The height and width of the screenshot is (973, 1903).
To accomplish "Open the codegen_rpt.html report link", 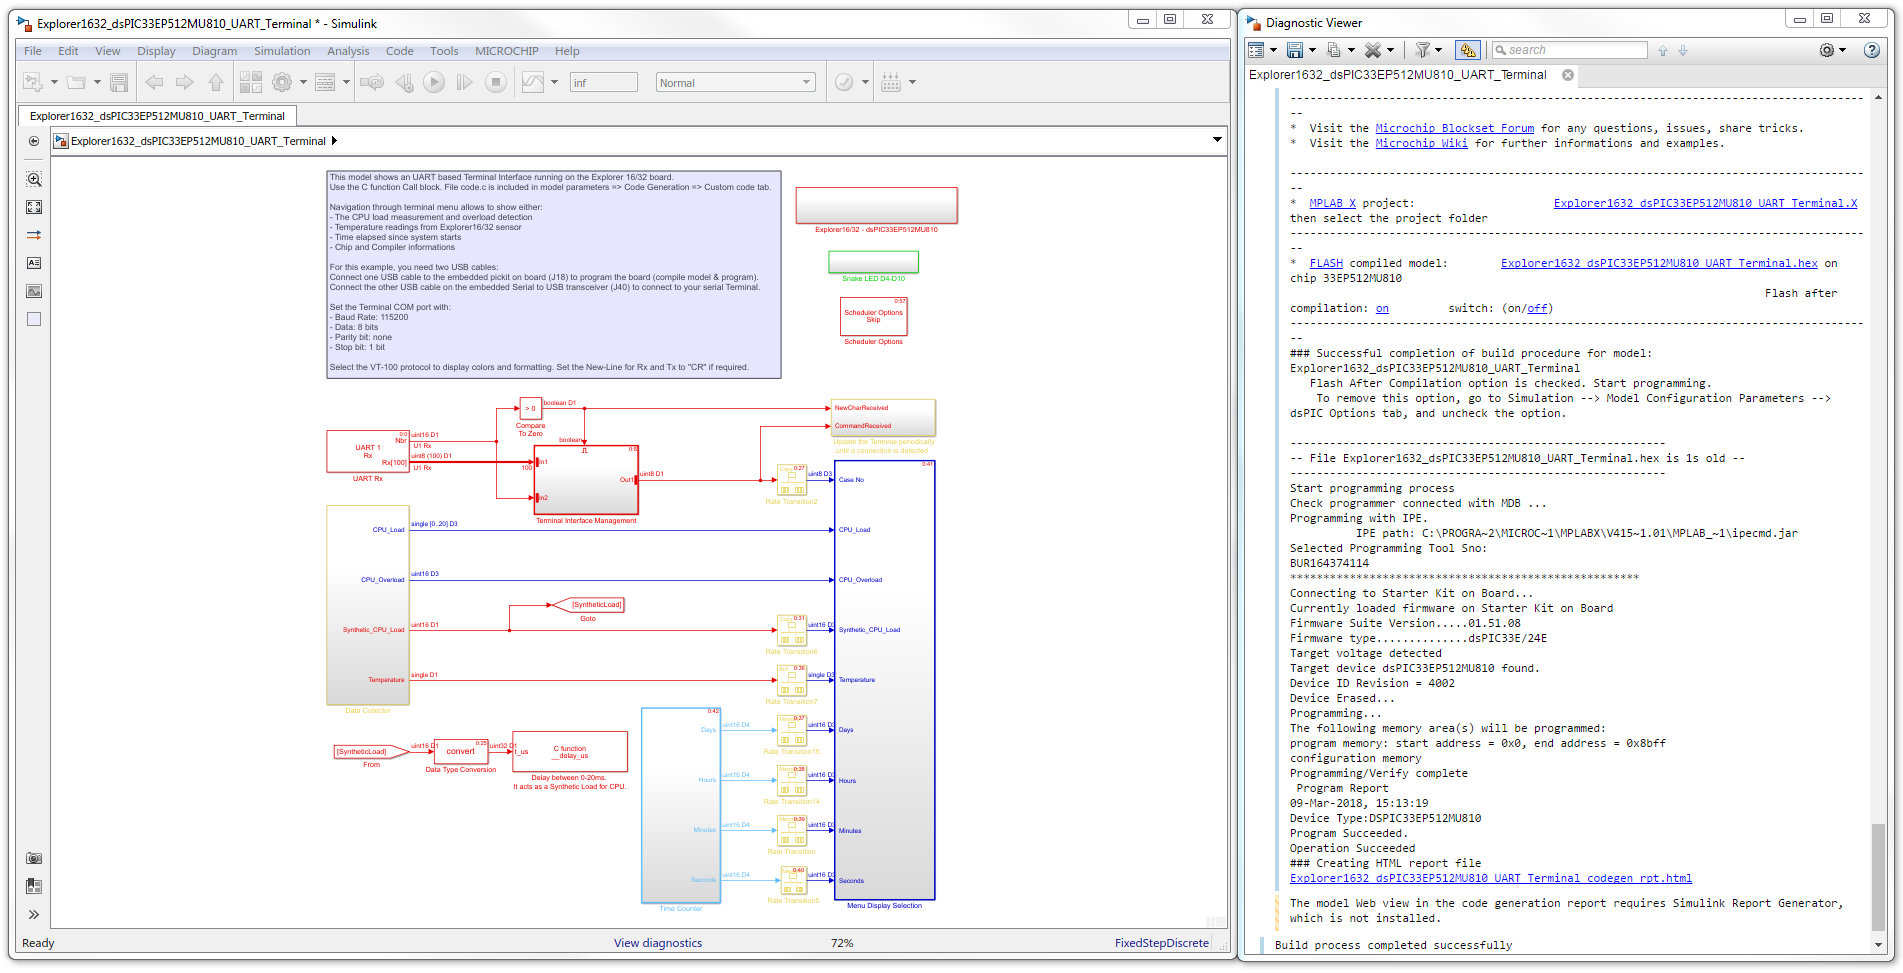I will (x=1490, y=879).
